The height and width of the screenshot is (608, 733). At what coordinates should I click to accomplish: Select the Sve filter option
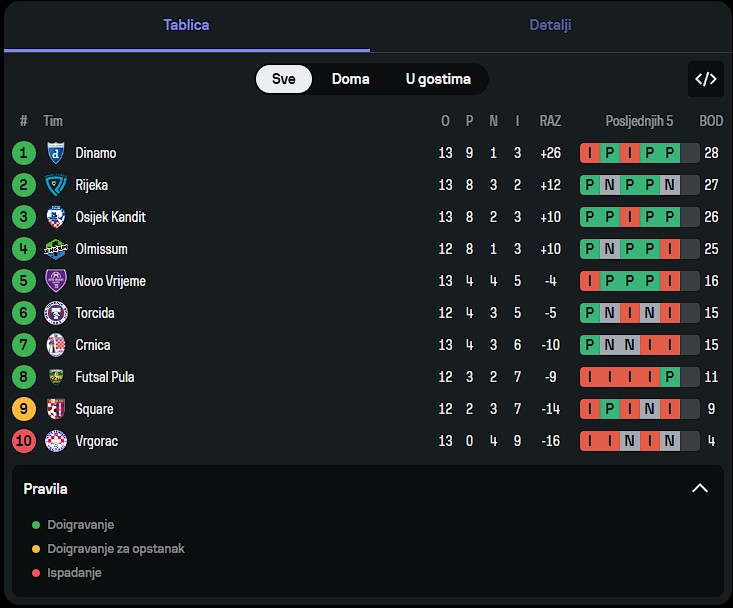284,79
